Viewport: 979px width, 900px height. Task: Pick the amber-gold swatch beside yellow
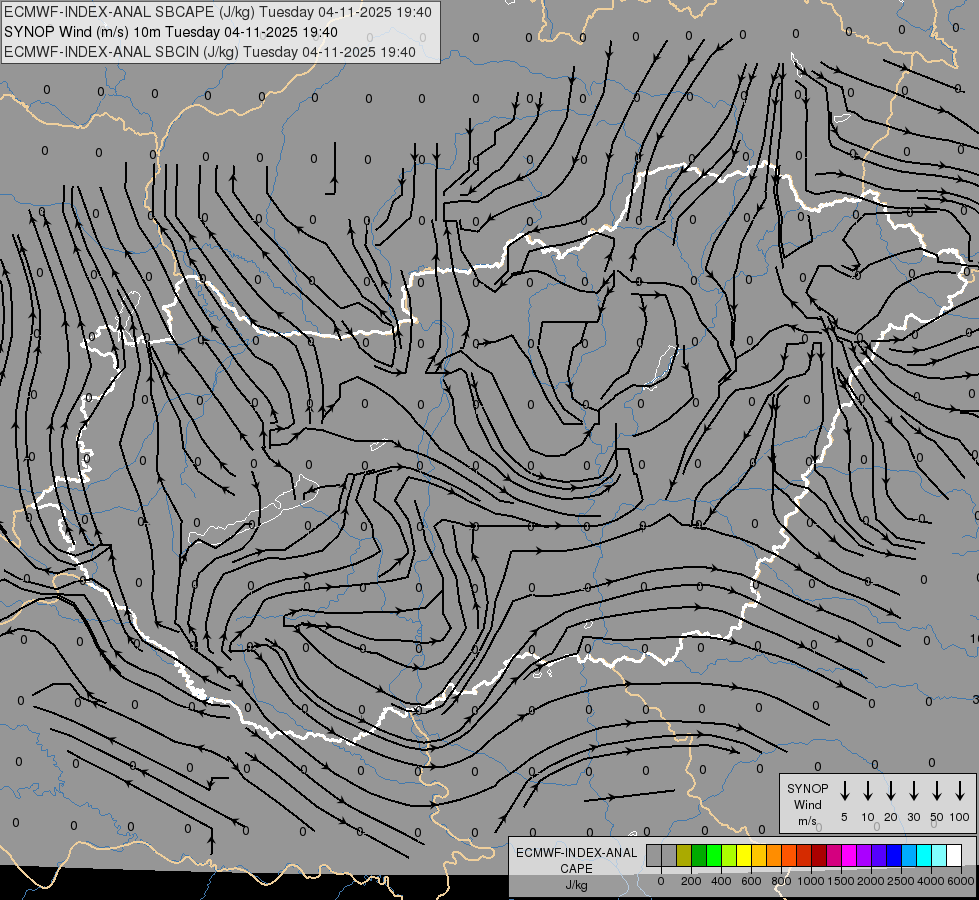pos(759,855)
